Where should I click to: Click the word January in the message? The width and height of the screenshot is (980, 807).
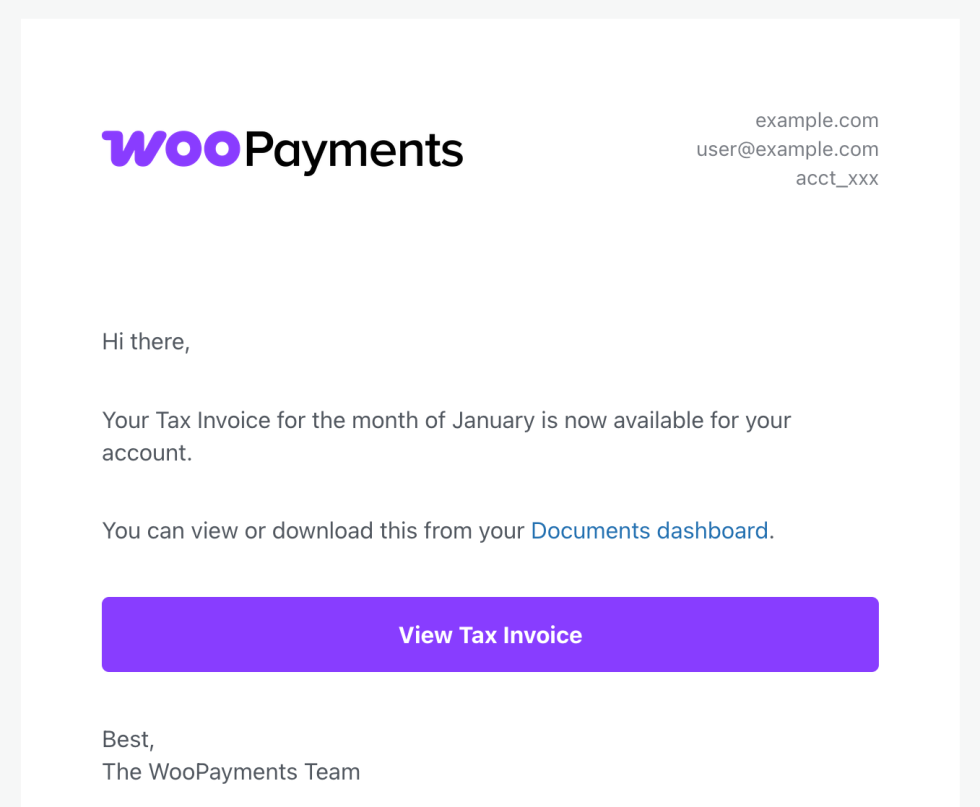[492, 420]
